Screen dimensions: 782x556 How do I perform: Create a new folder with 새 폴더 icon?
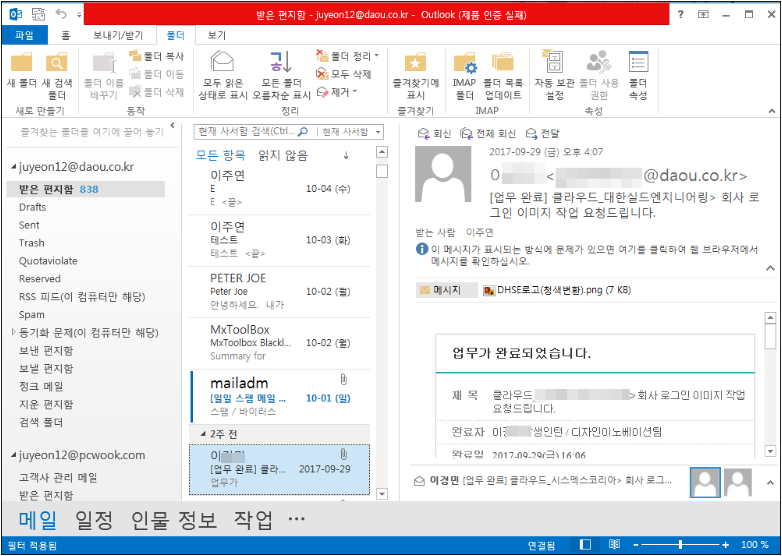click(x=21, y=71)
